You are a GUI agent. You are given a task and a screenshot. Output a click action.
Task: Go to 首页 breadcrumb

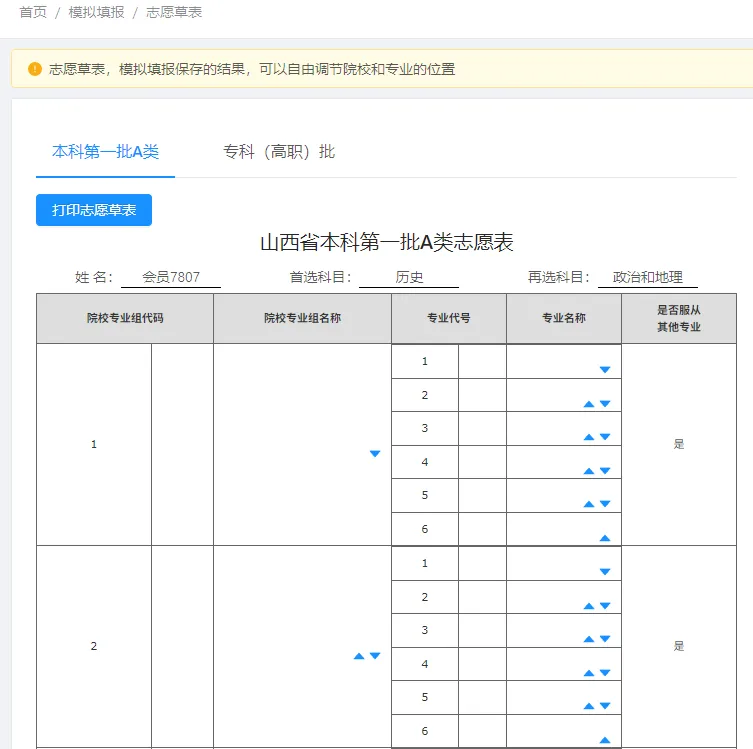click(x=33, y=12)
